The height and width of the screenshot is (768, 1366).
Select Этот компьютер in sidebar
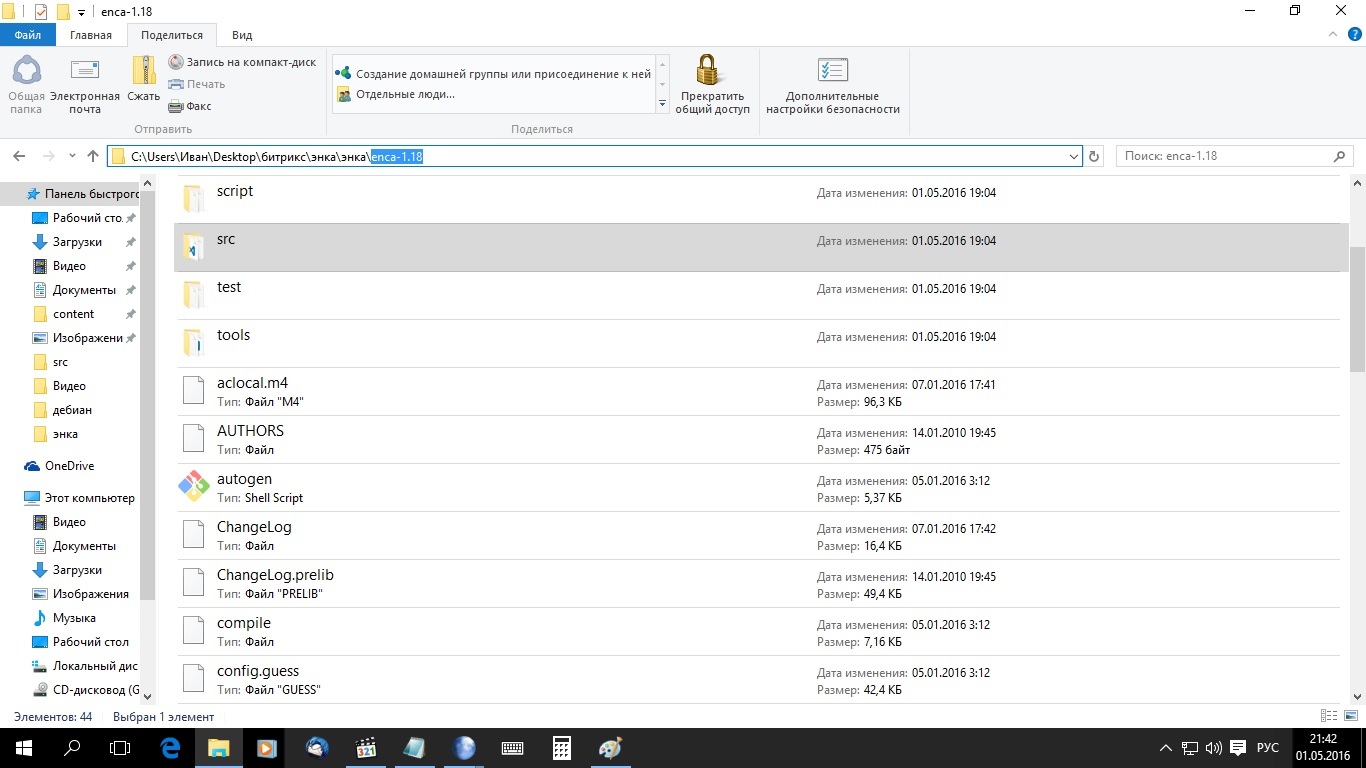pos(80,498)
